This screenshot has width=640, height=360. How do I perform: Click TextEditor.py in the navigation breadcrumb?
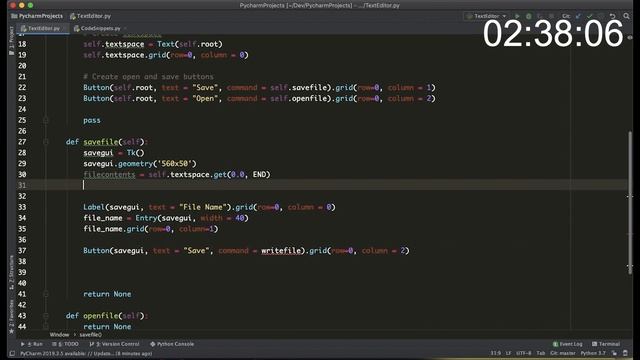[90, 16]
